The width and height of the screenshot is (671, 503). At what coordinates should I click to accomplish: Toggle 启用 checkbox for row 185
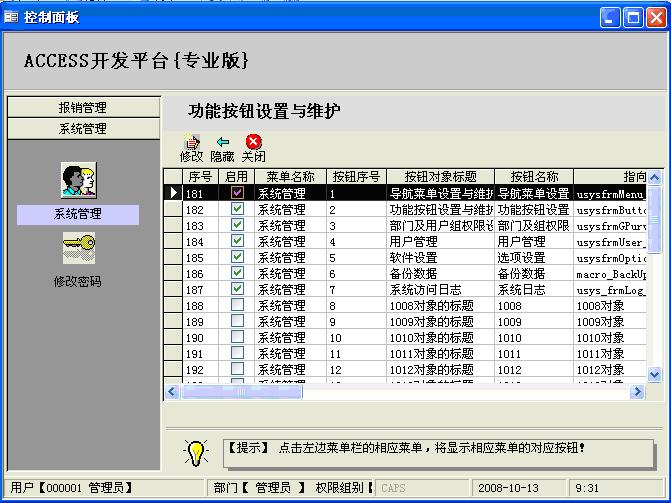coord(237,256)
